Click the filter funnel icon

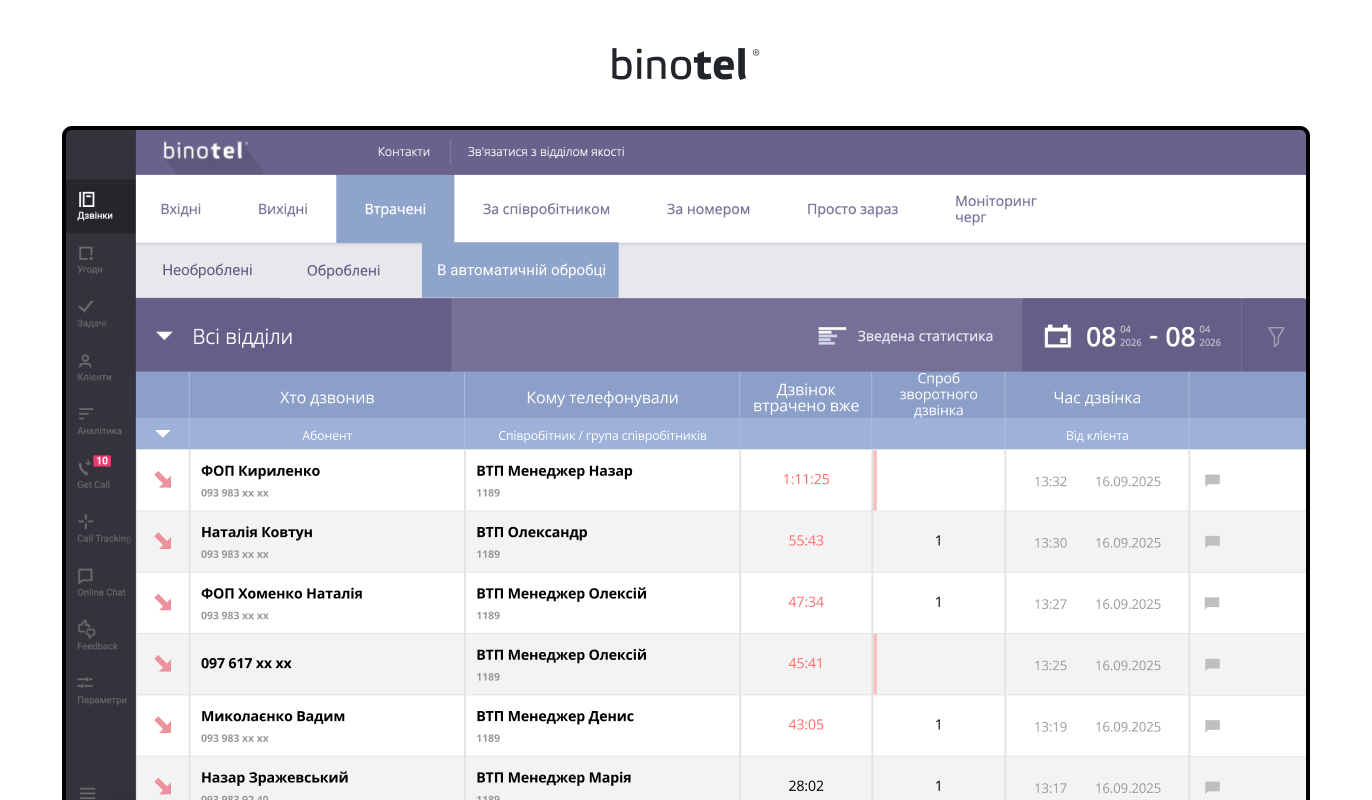1276,336
